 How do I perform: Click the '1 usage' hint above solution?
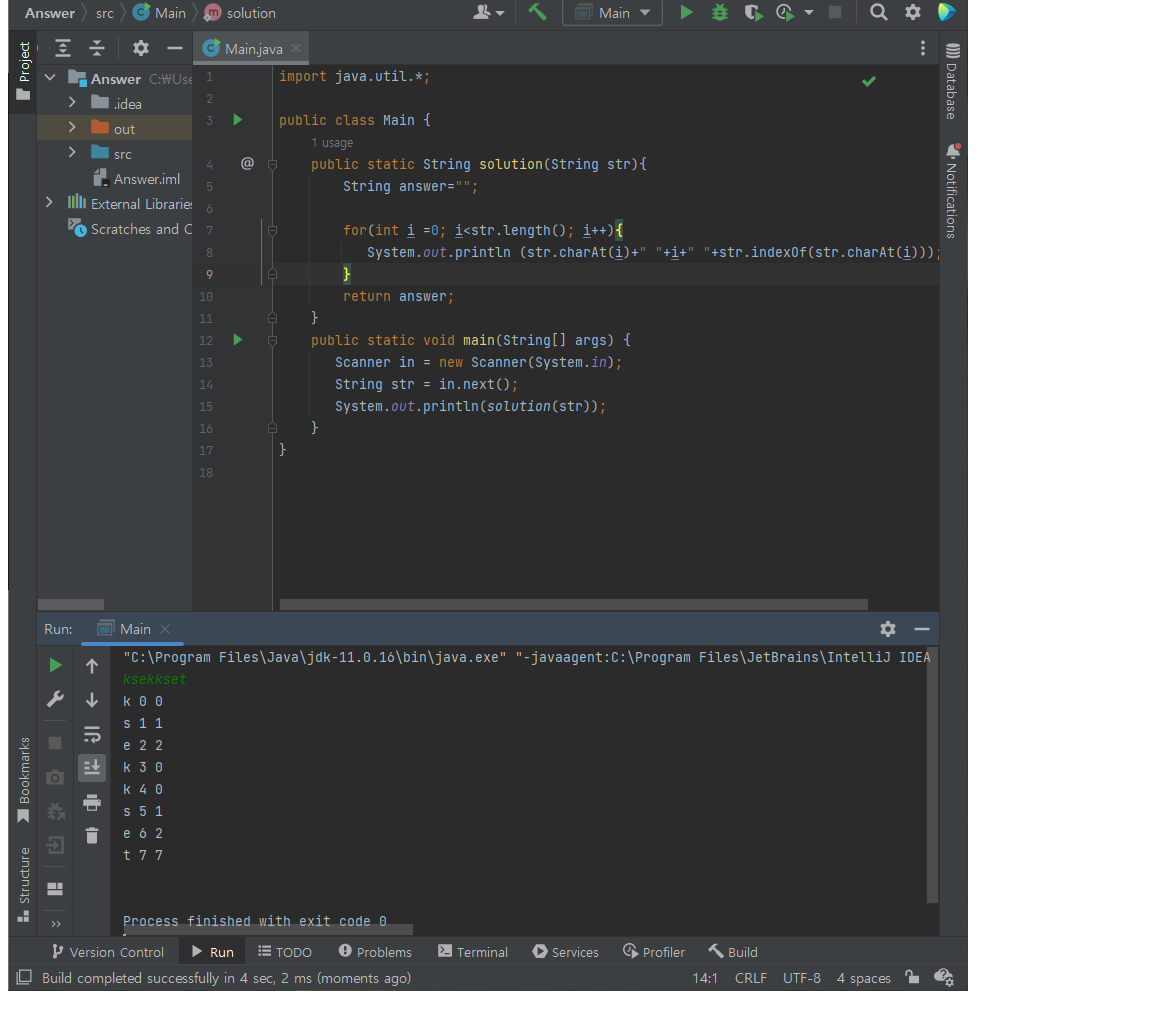click(332, 143)
